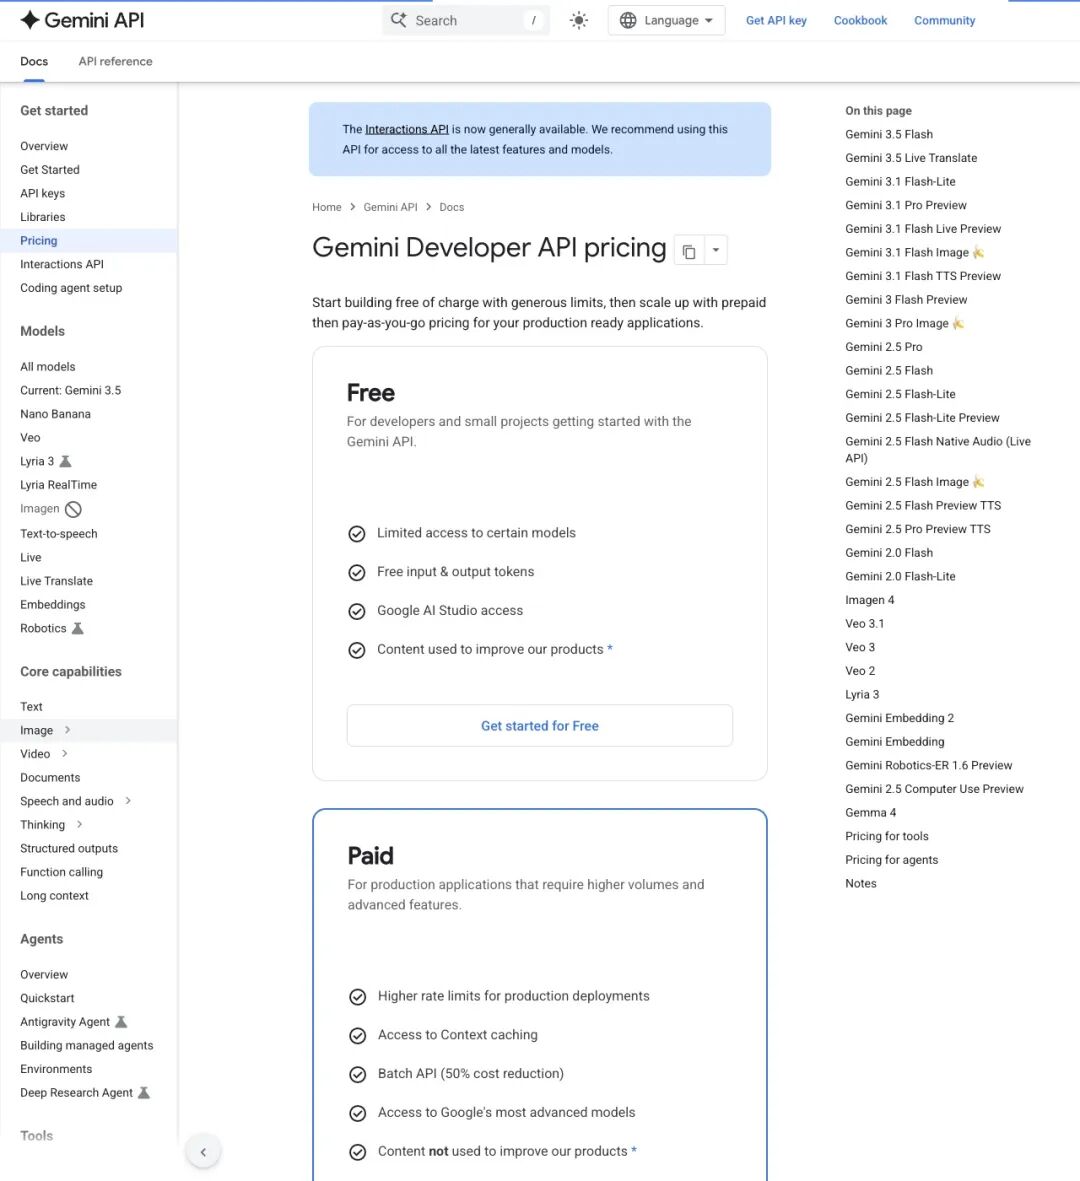Open the Cookbook link

tap(860, 20)
